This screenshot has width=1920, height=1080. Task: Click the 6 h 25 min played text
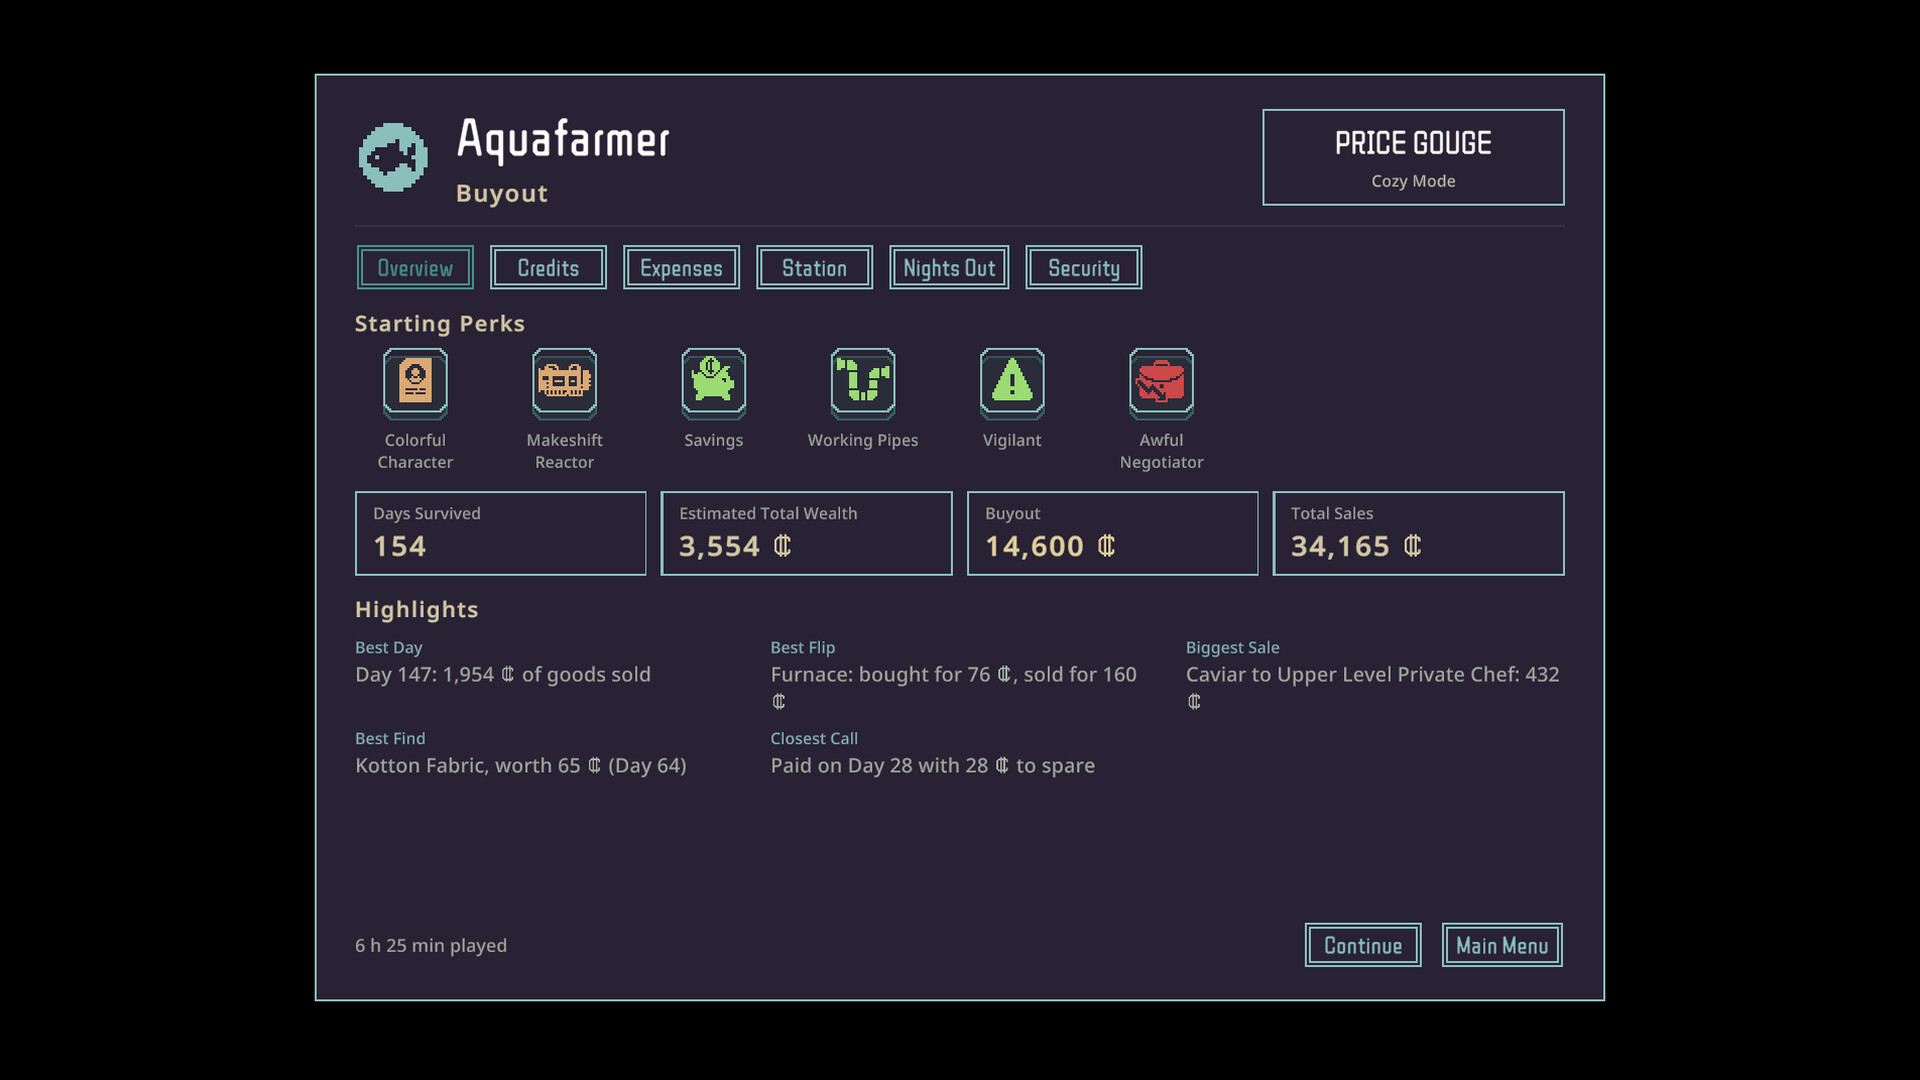tap(431, 946)
